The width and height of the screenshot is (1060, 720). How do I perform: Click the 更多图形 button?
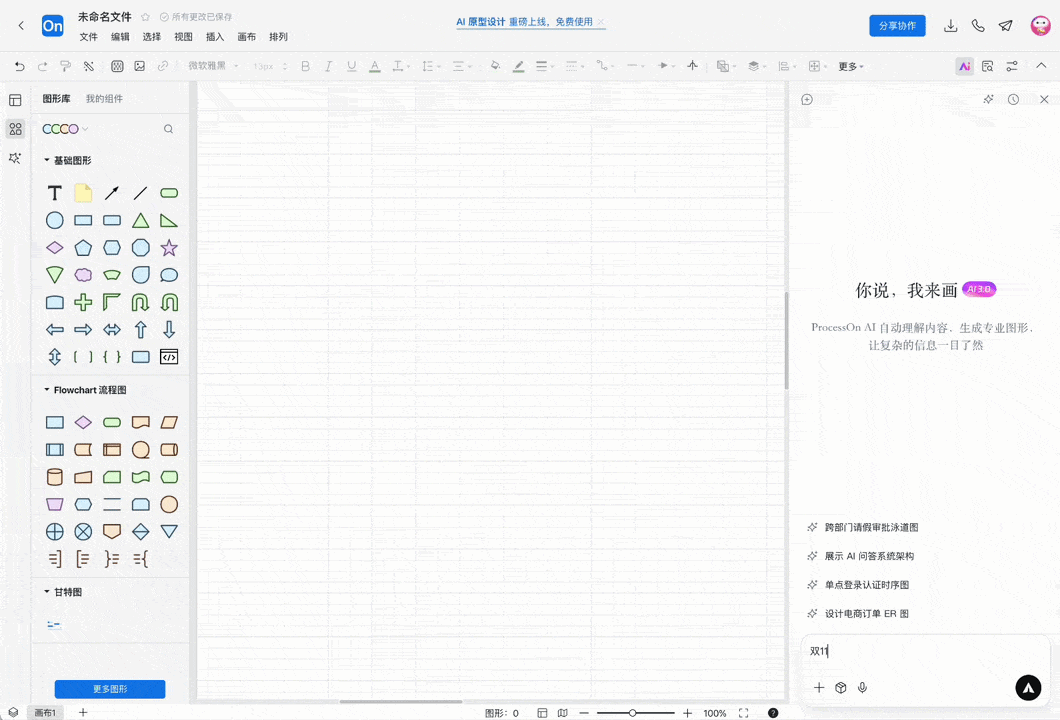[110, 689]
